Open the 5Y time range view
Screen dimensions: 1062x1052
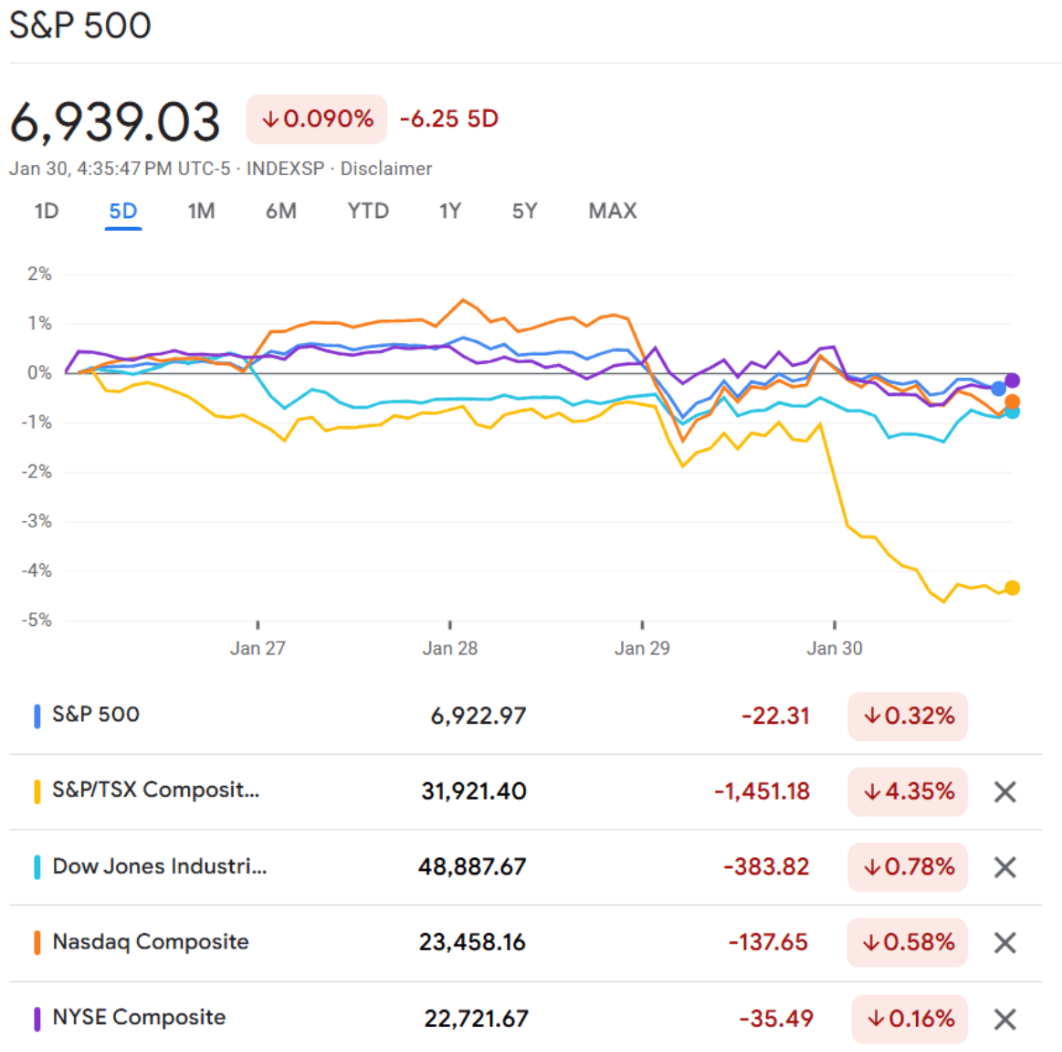click(x=524, y=211)
